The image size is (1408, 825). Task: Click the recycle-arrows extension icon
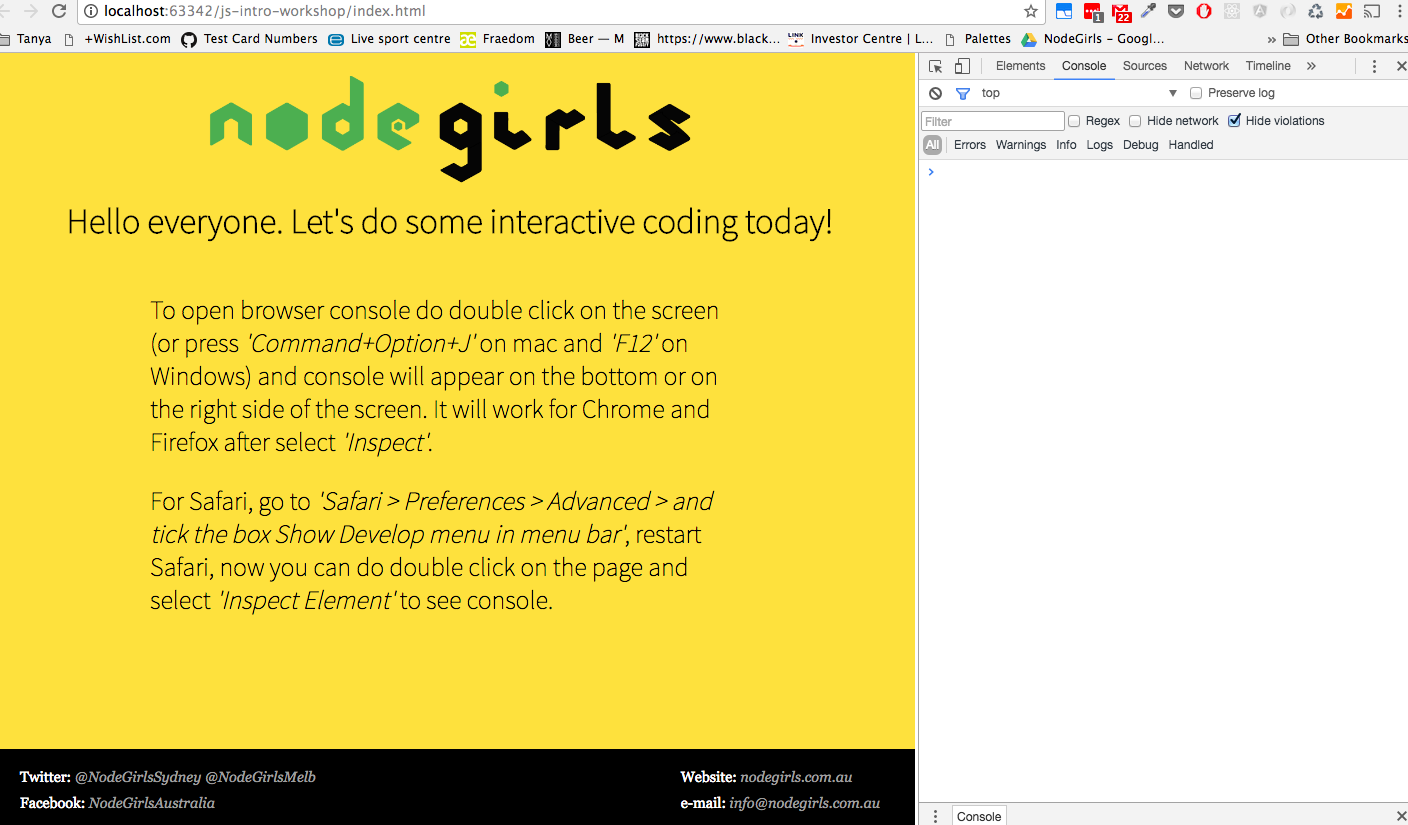click(x=1316, y=11)
